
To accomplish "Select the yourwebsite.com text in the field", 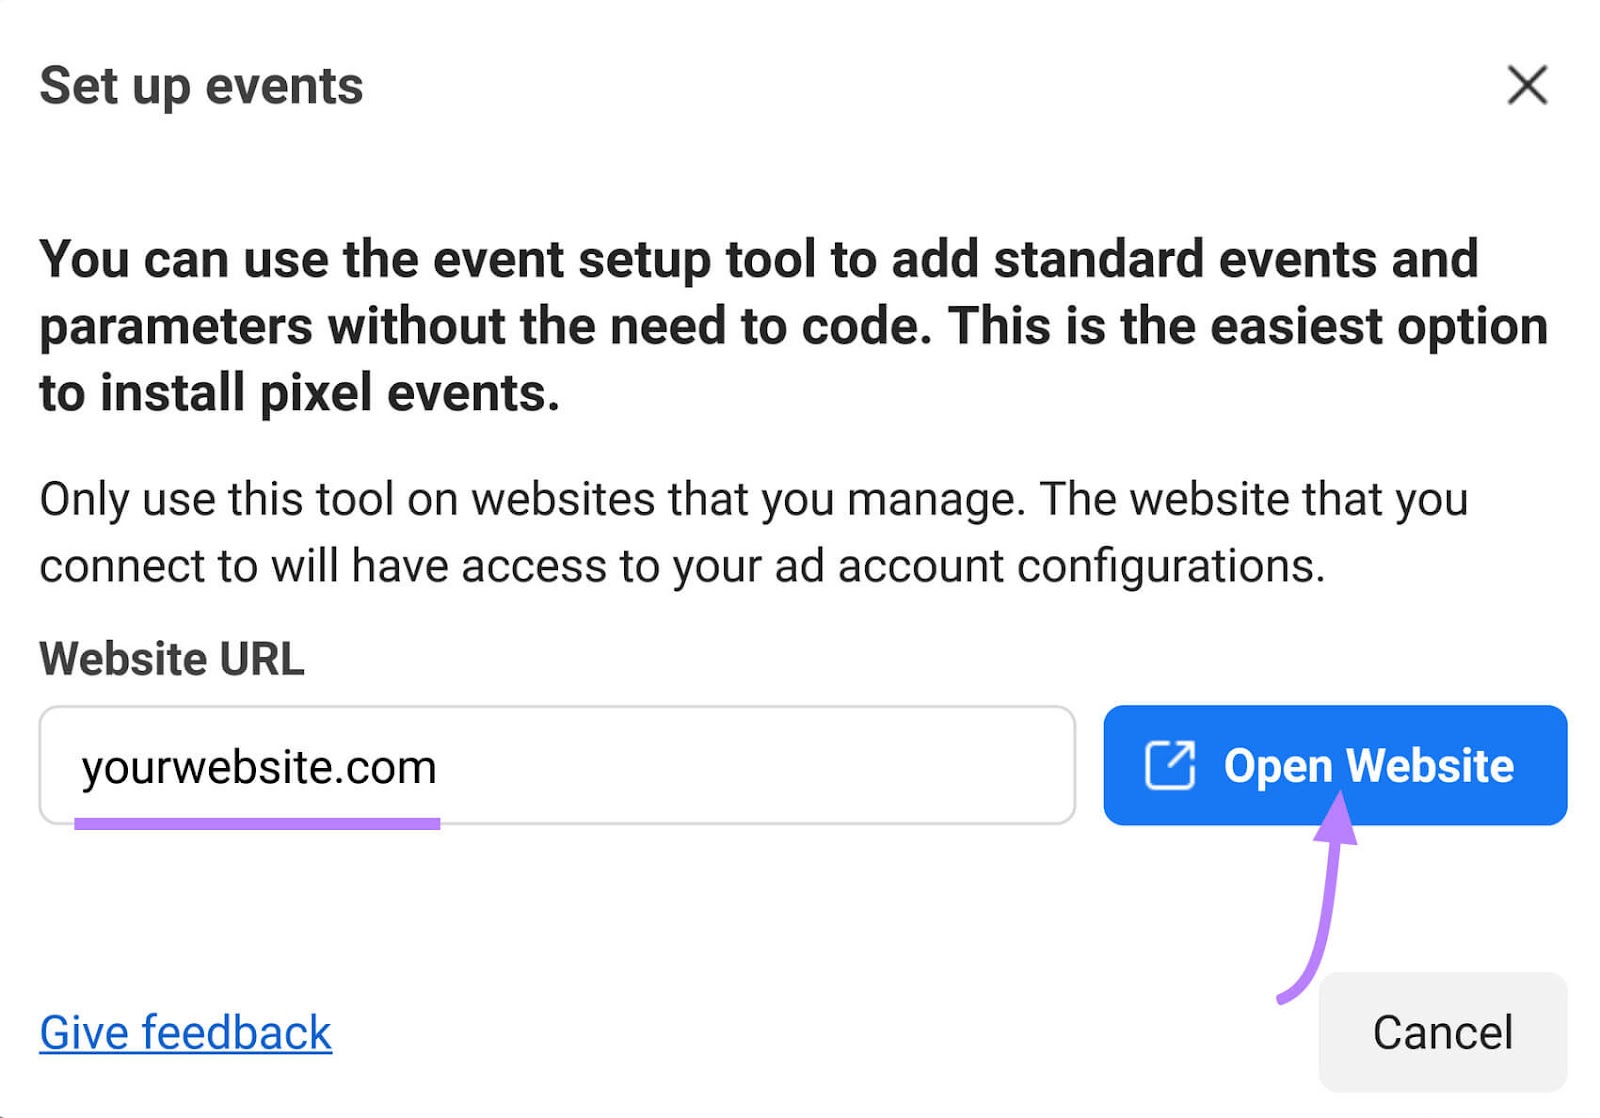I will coord(260,766).
